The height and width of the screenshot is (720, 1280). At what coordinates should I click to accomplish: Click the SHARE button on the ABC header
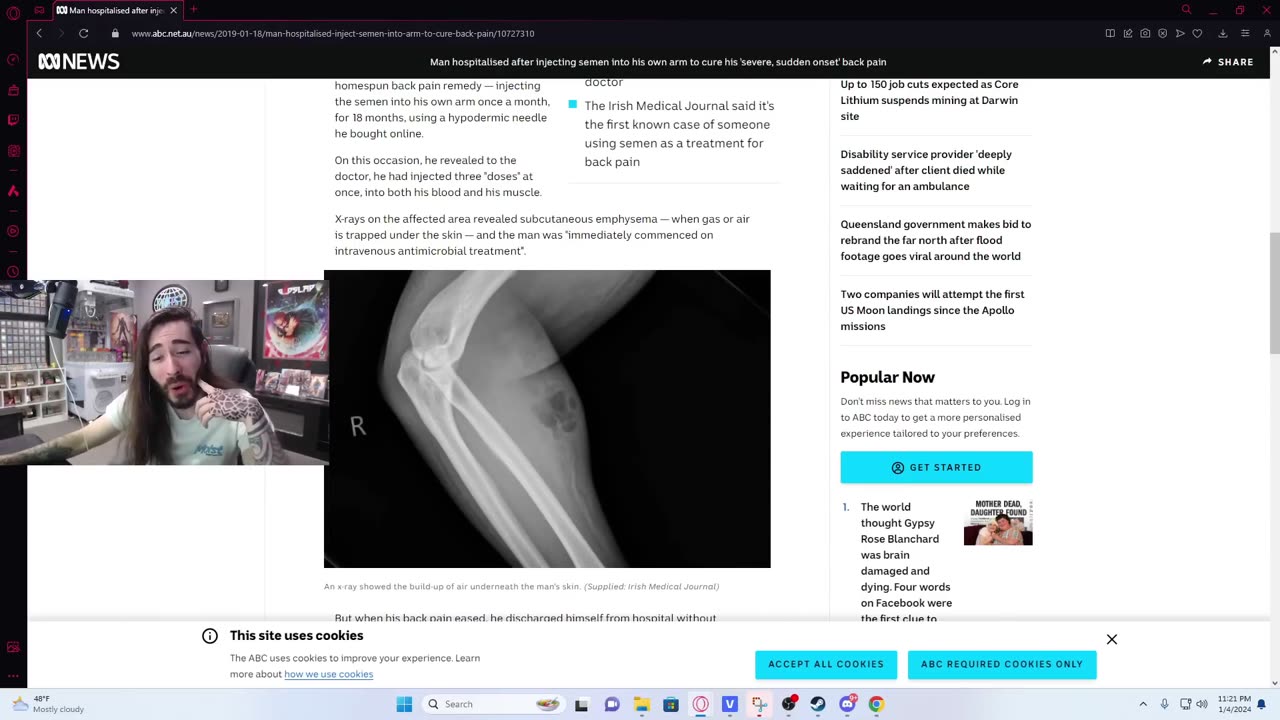[x=1228, y=62]
